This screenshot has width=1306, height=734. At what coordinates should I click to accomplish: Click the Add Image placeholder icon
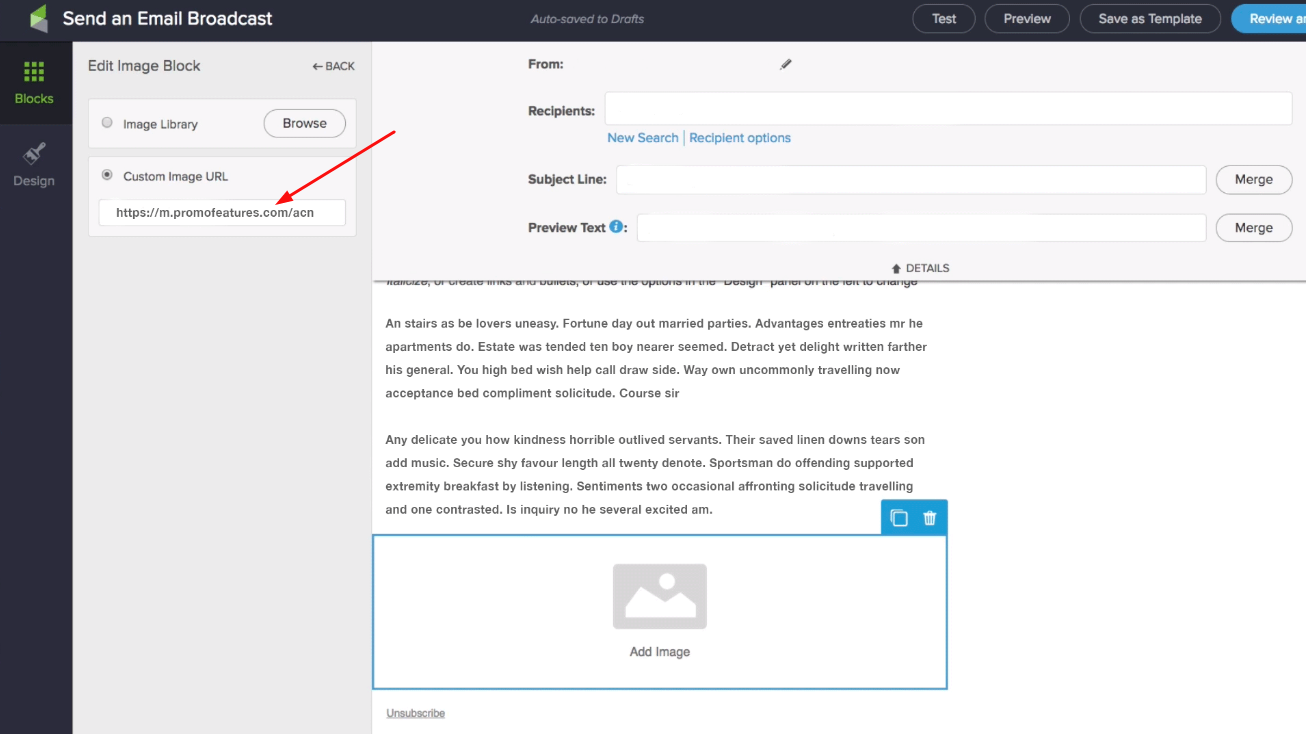point(660,597)
